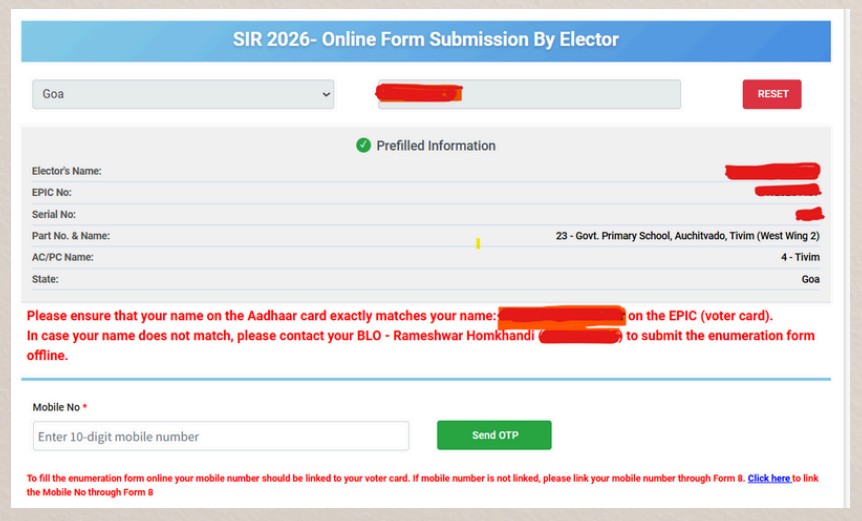Click the EPIC No row label
The width and height of the screenshot is (862, 521).
pos(52,192)
